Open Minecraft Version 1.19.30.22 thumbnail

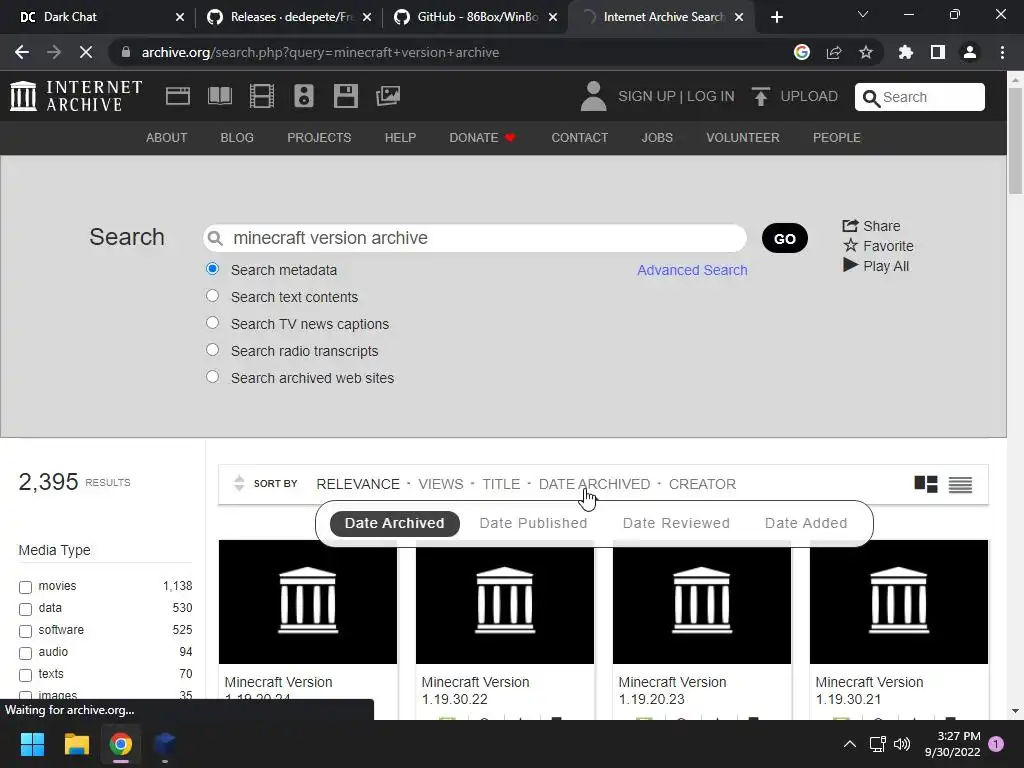[505, 601]
